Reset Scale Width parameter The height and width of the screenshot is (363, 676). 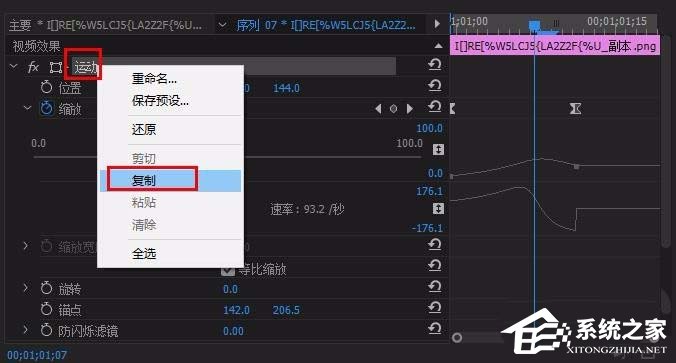click(x=435, y=245)
